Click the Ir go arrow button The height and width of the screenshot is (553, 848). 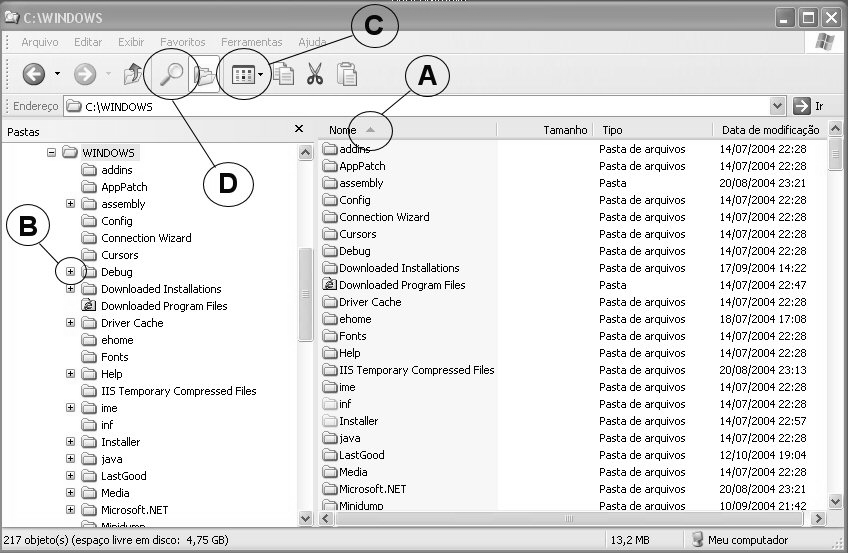[x=801, y=106]
